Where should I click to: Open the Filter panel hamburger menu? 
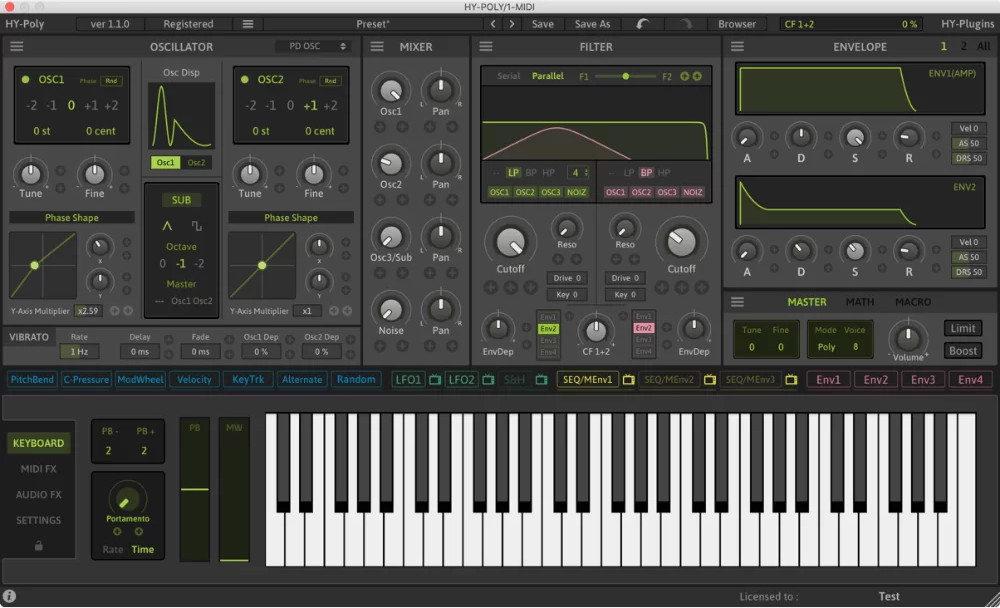[x=485, y=46]
